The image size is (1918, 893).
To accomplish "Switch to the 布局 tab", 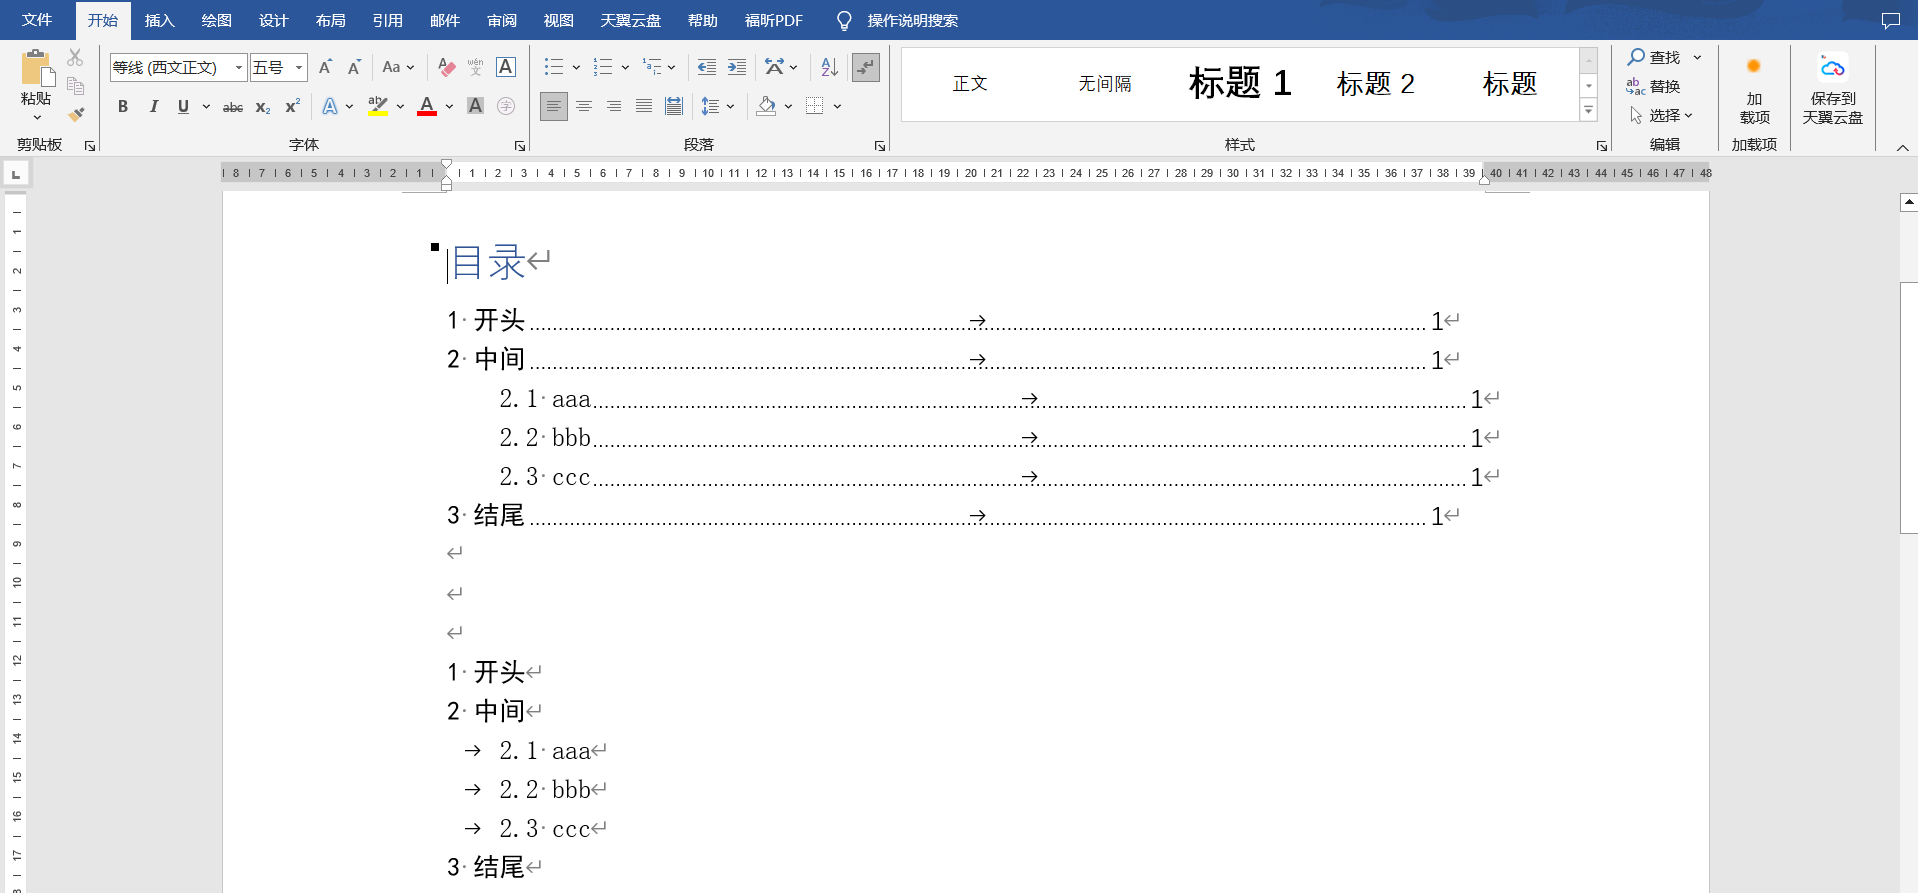I will (x=330, y=20).
